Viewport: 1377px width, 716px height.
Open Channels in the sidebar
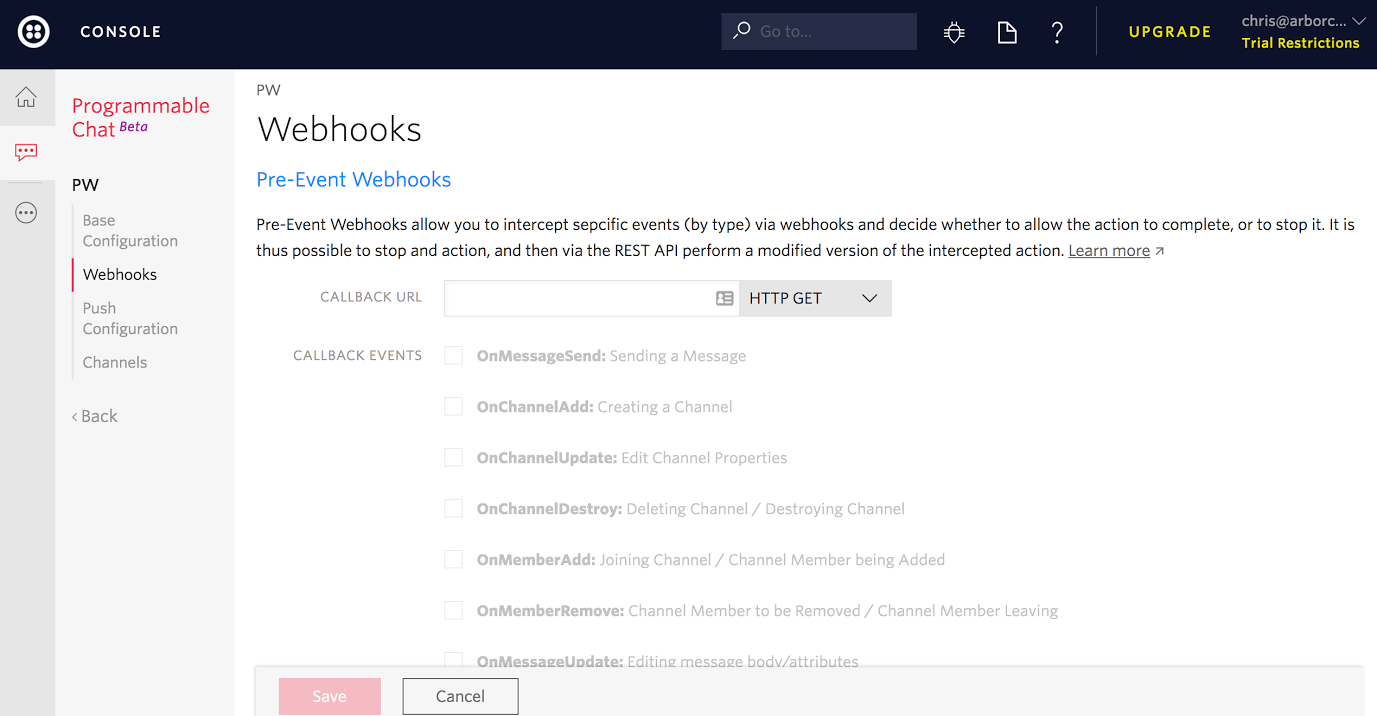coord(115,362)
